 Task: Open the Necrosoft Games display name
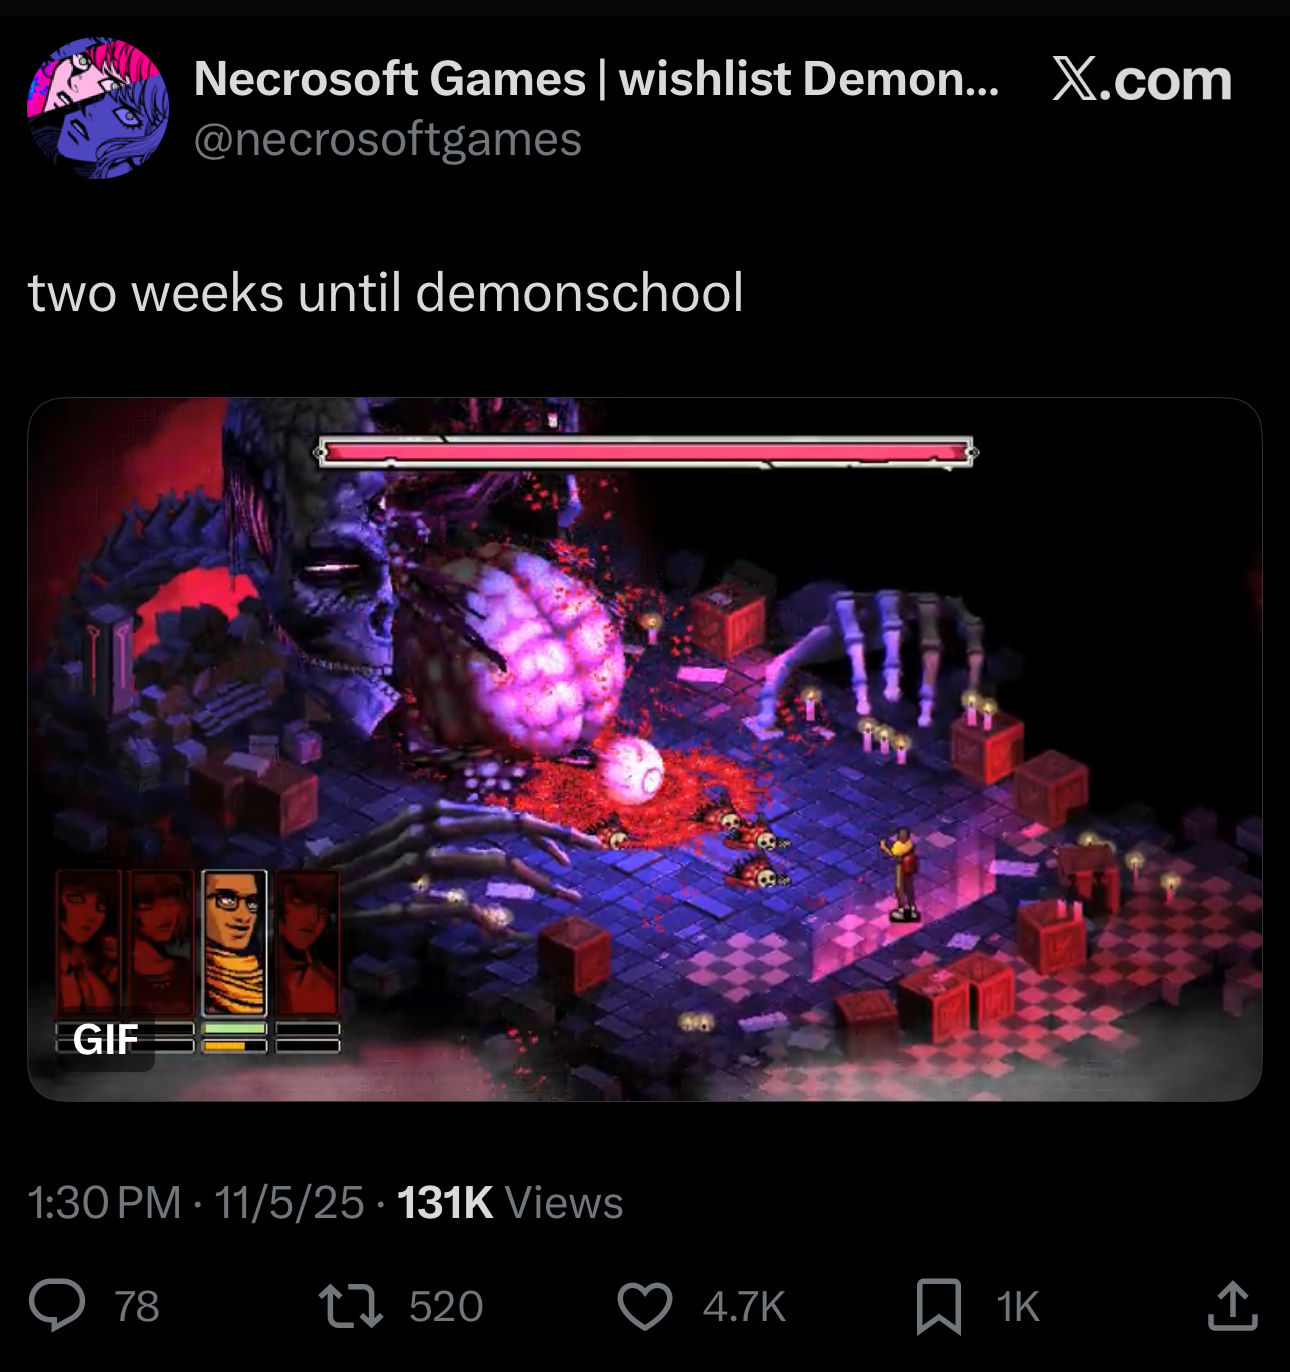pyautogui.click(x=596, y=78)
